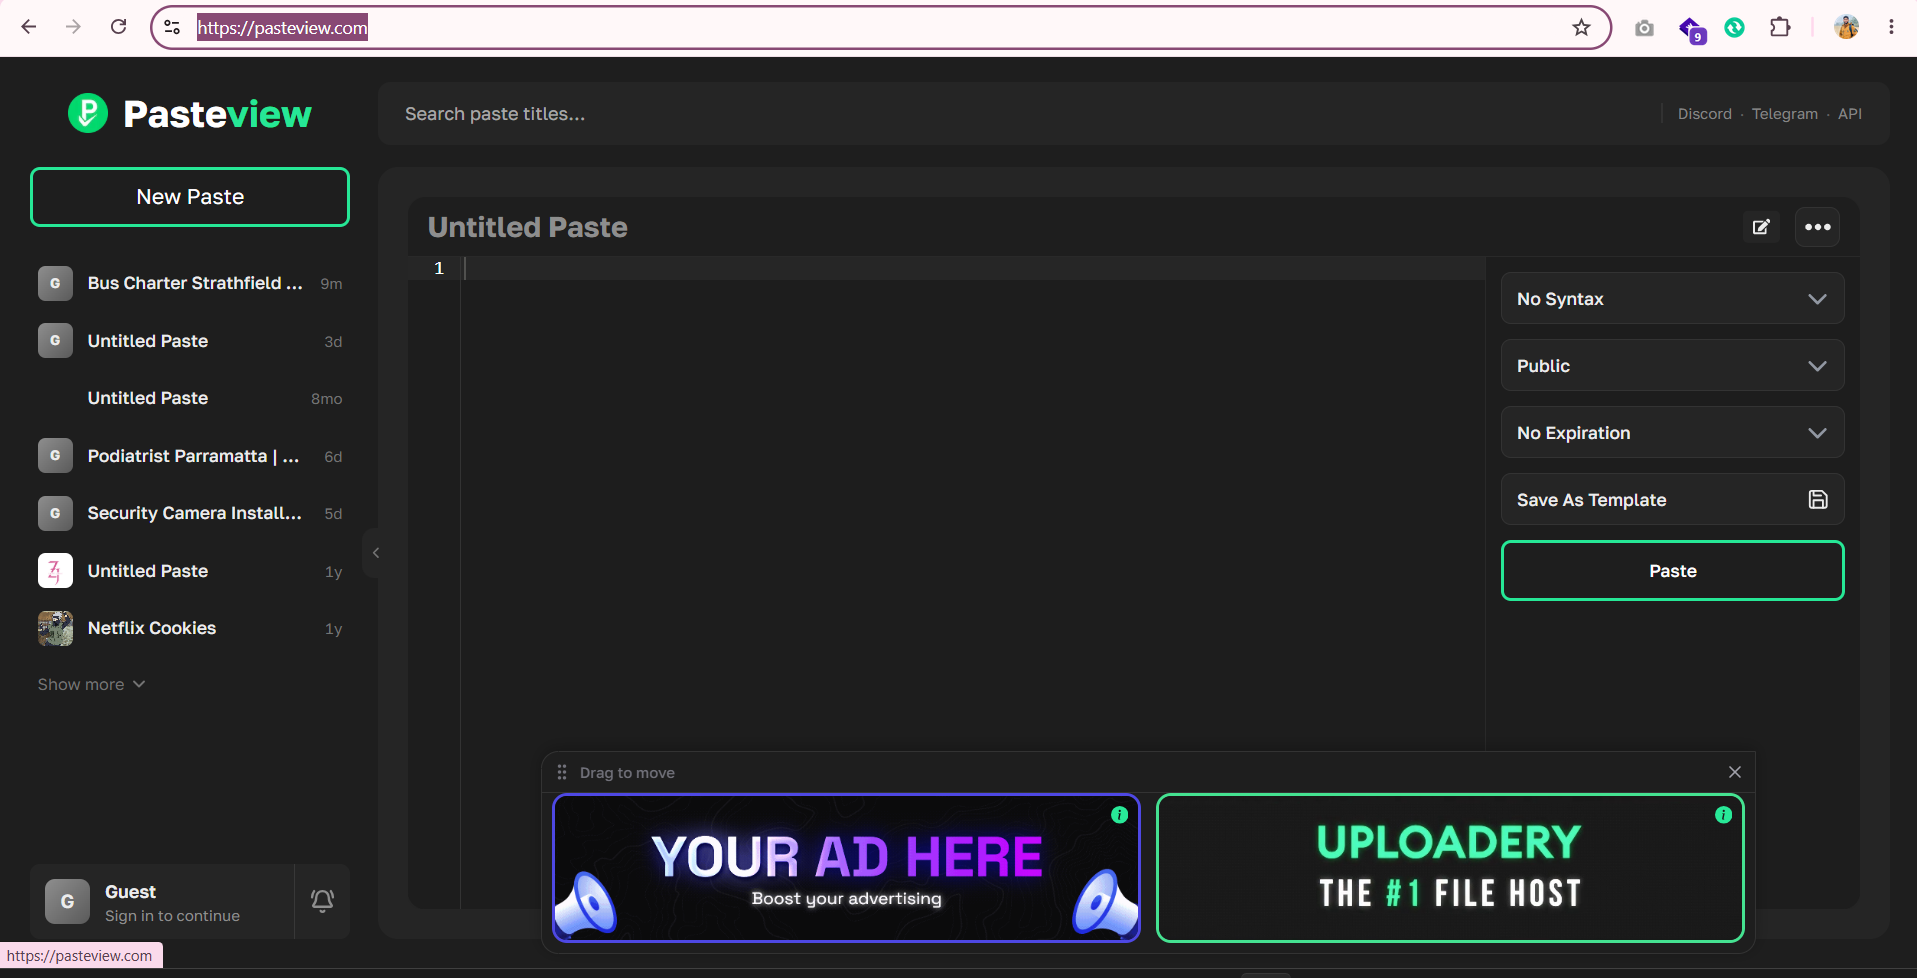Open the browser three-dot menu
Screen dimensions: 1917x978
click(x=1891, y=27)
